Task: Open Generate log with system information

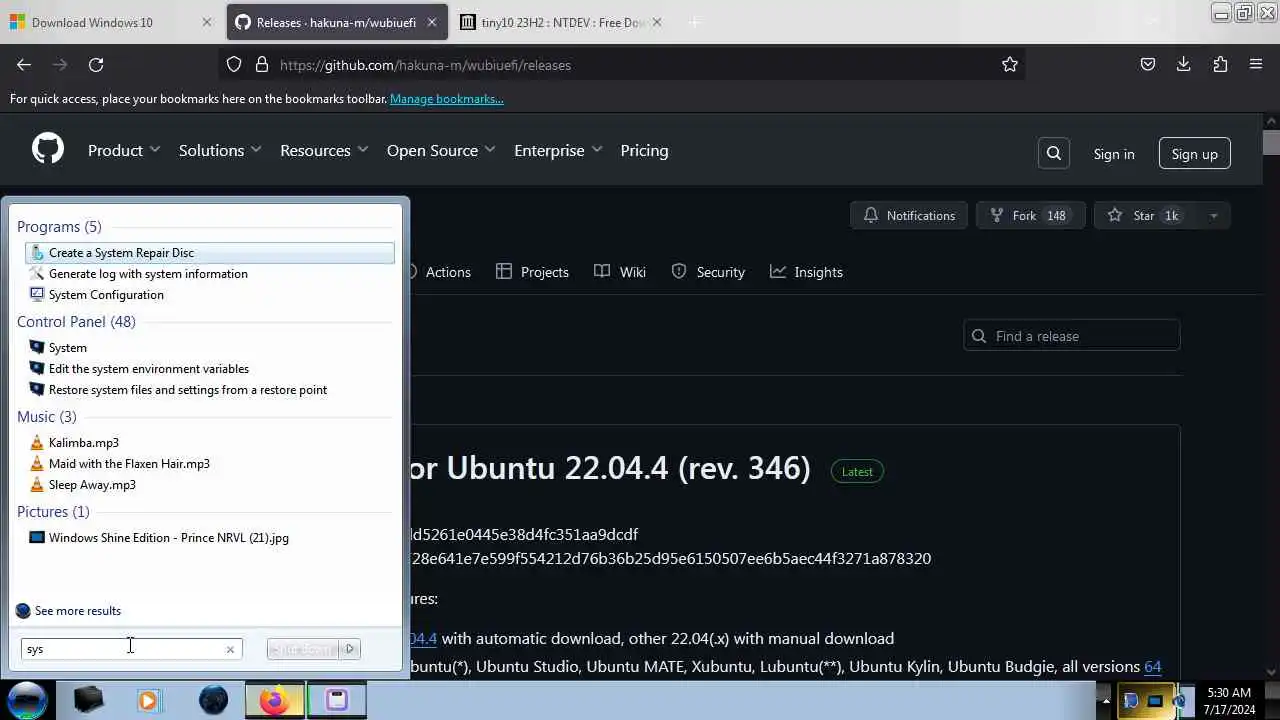Action: click(148, 274)
